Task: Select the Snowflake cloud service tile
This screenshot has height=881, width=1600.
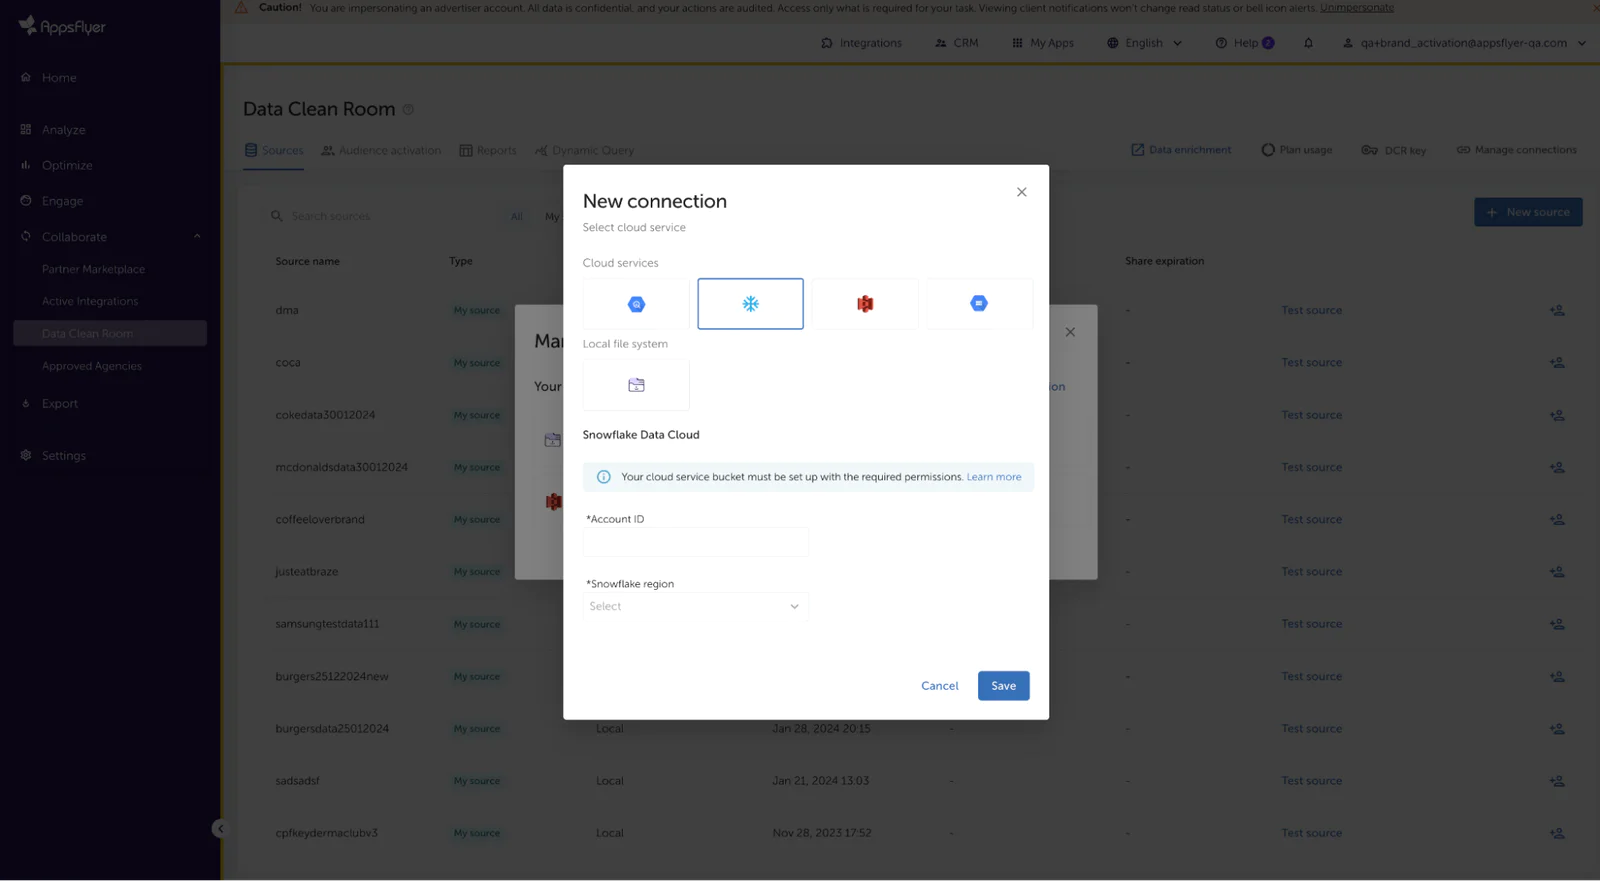Action: pos(750,304)
